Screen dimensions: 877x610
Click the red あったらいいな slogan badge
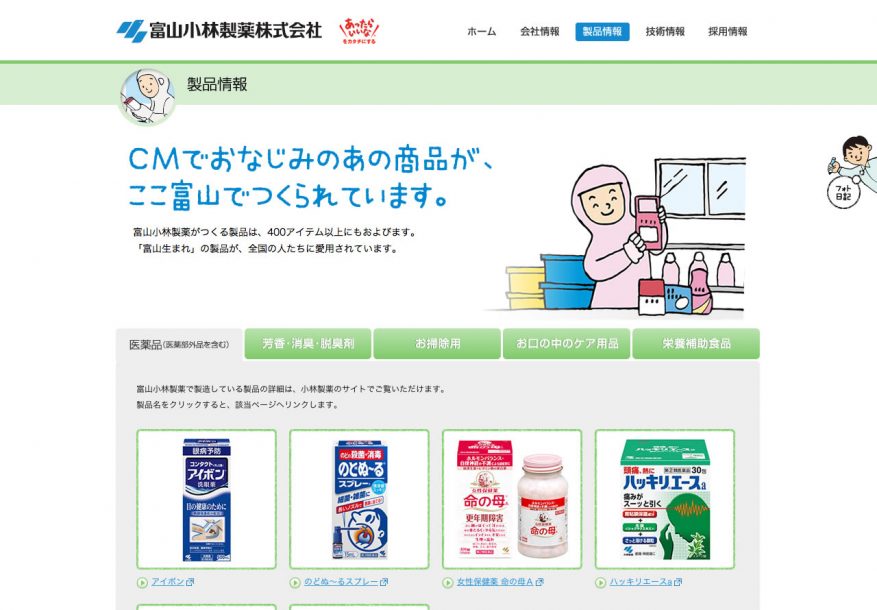pos(359,31)
